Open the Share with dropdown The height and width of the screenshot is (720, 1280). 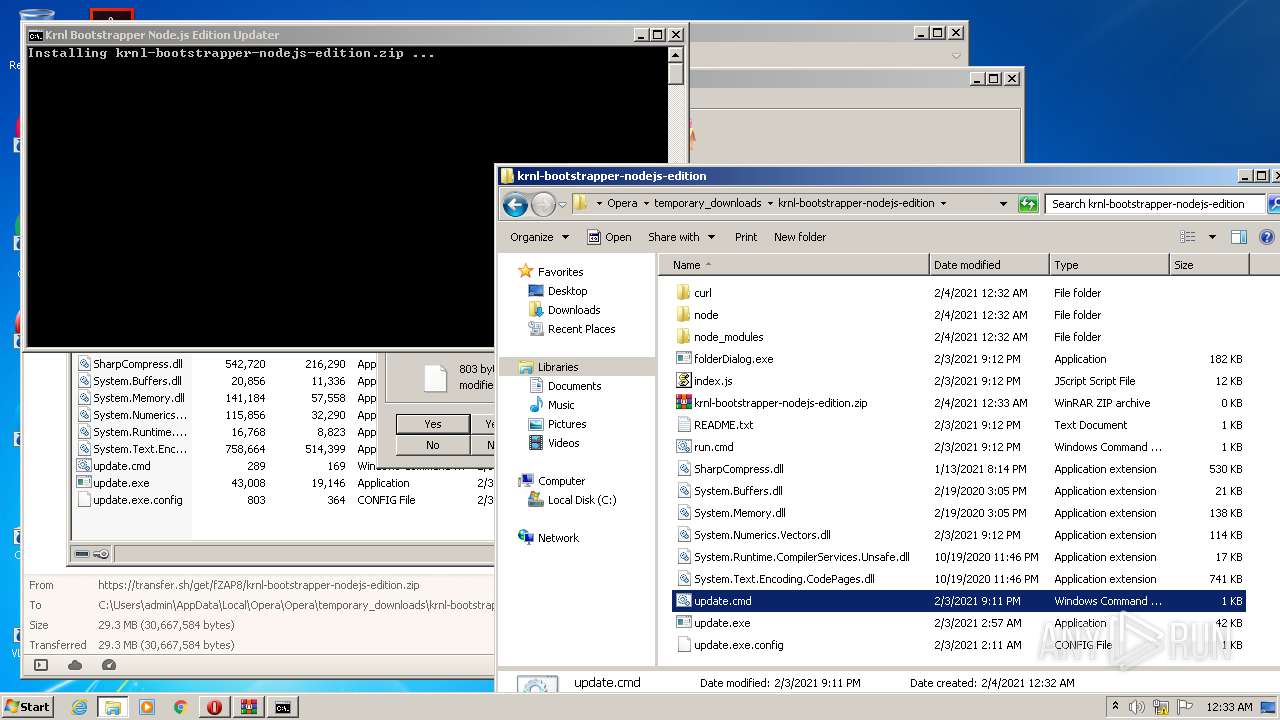tap(682, 237)
